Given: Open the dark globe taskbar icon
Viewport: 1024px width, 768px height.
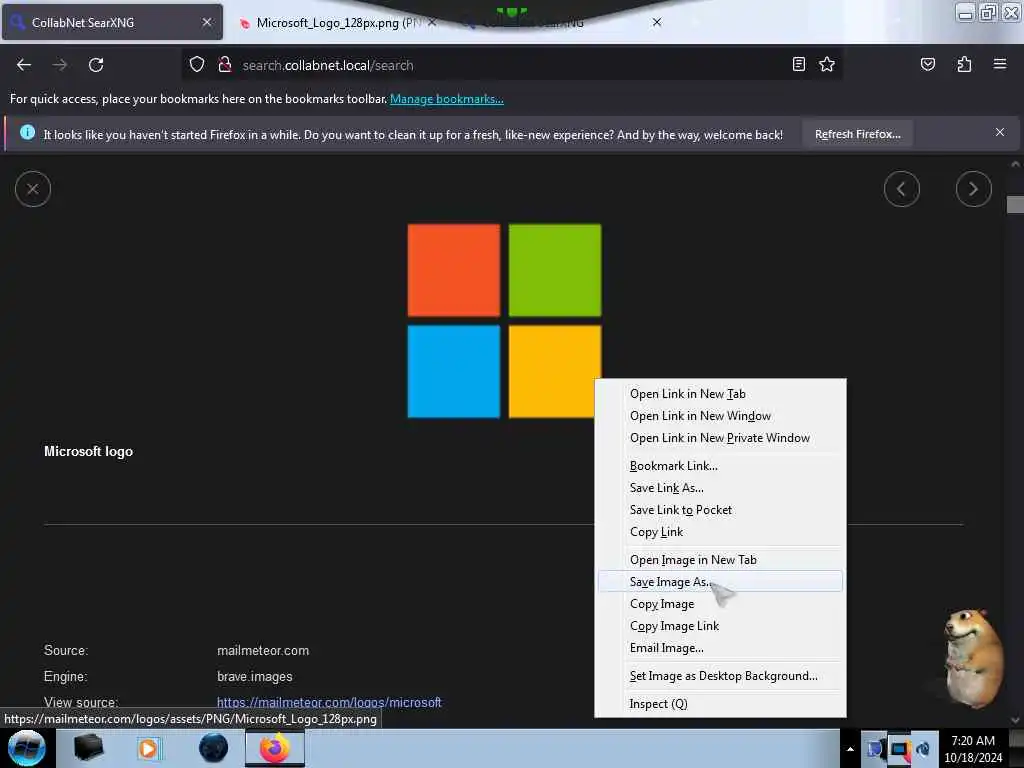Looking at the screenshot, I should pos(213,748).
